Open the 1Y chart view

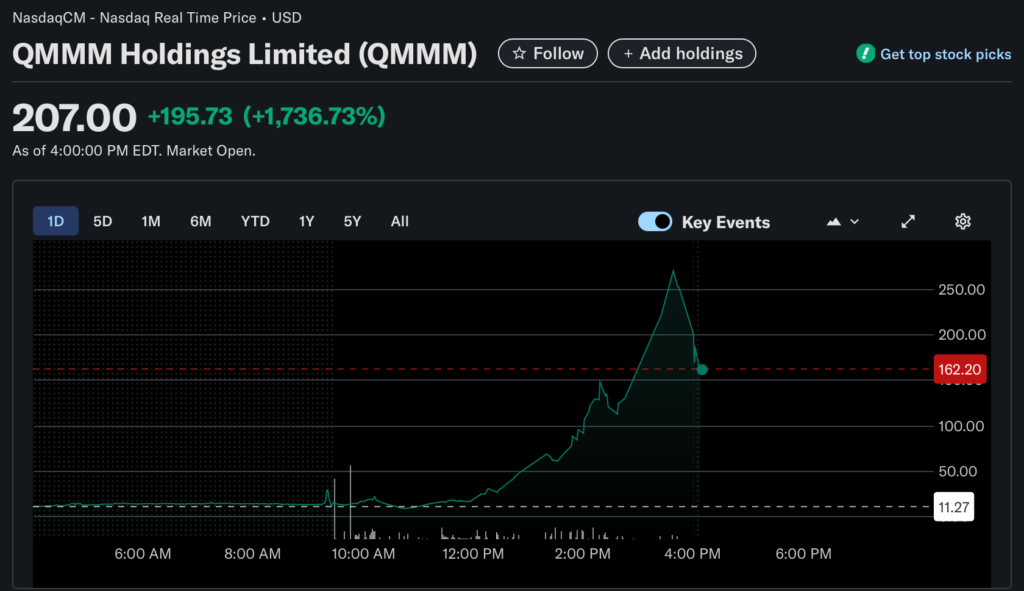(x=306, y=221)
